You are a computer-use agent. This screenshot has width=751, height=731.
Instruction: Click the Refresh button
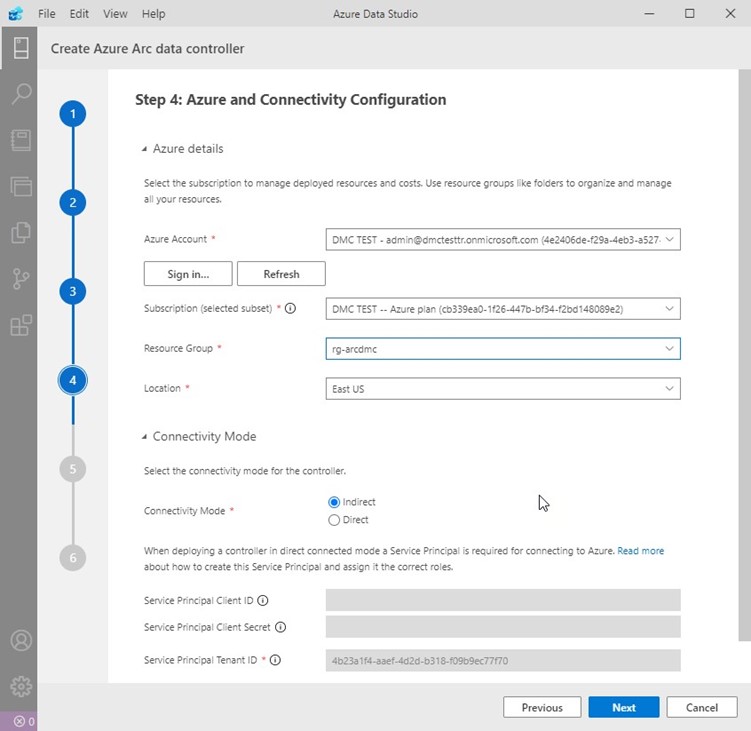(281, 274)
